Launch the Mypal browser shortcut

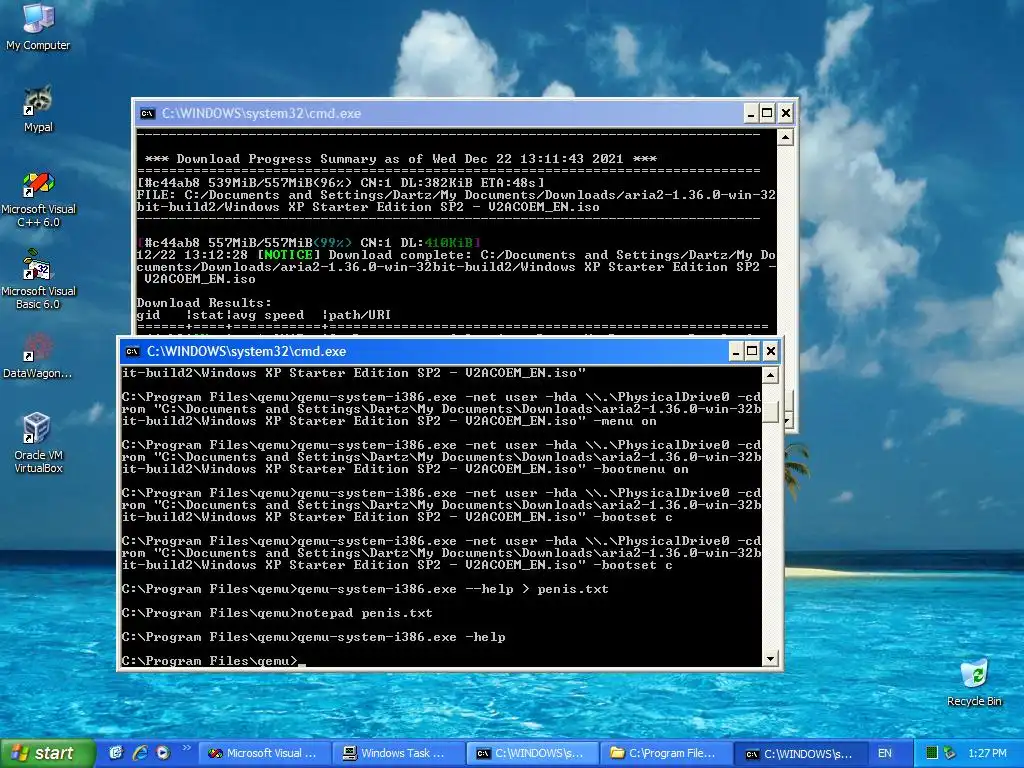38,108
